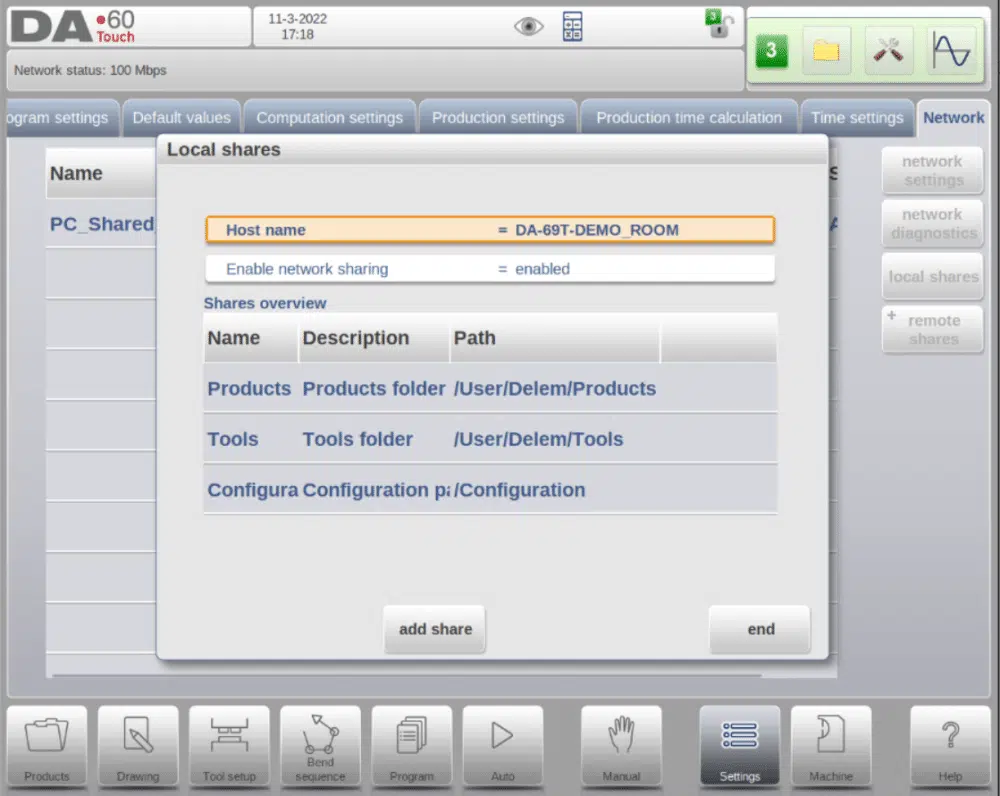Open the calculator icon in header

(572, 26)
